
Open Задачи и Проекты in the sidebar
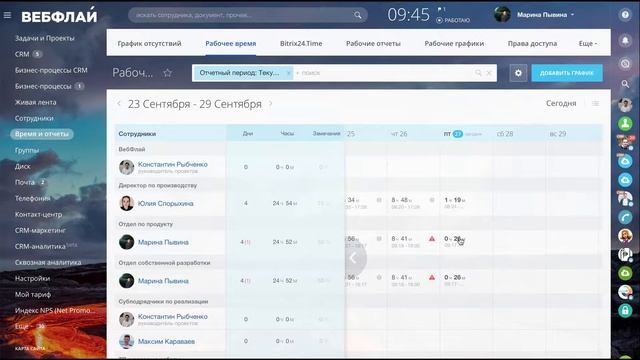44,38
